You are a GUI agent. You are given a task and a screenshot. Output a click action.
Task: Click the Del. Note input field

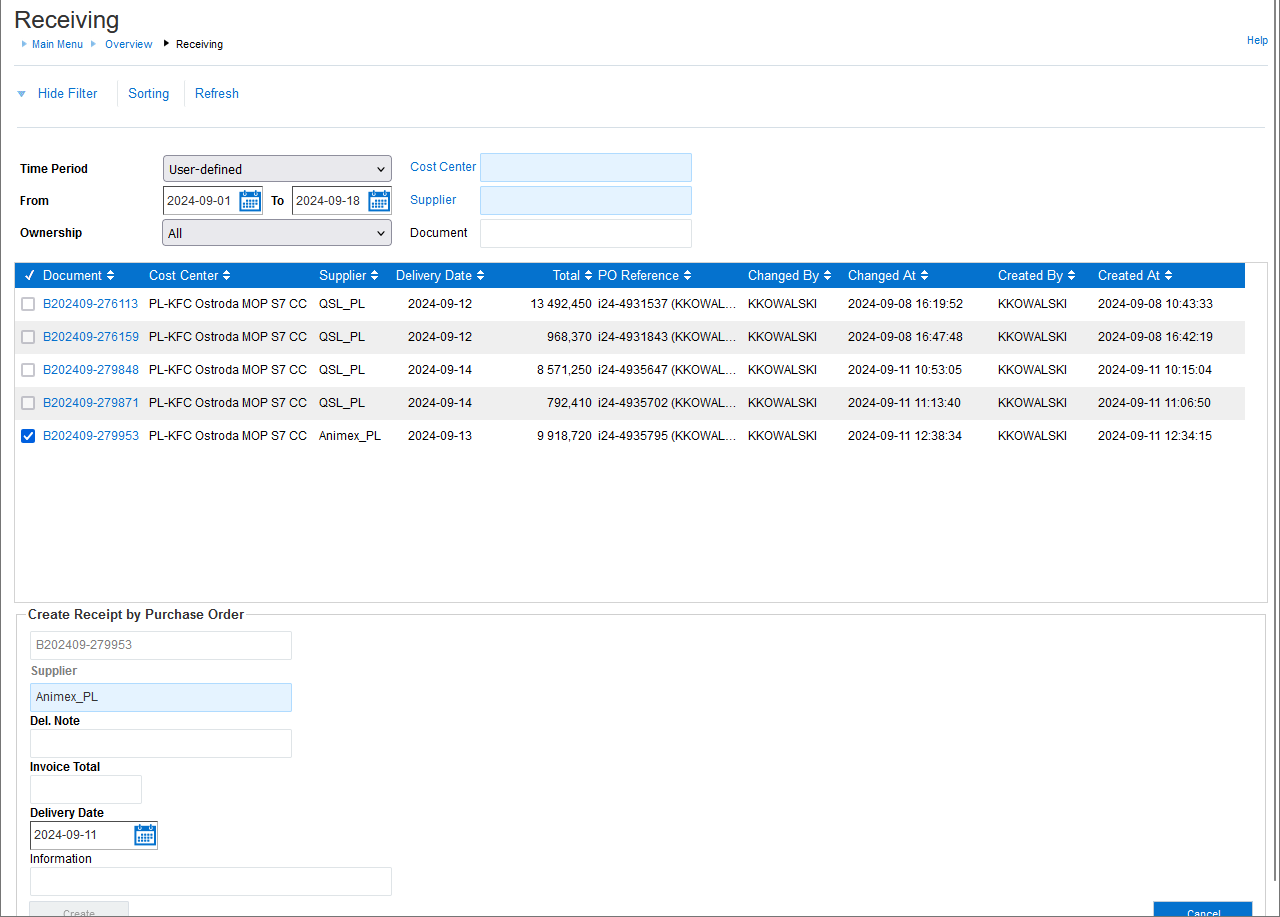pos(161,743)
